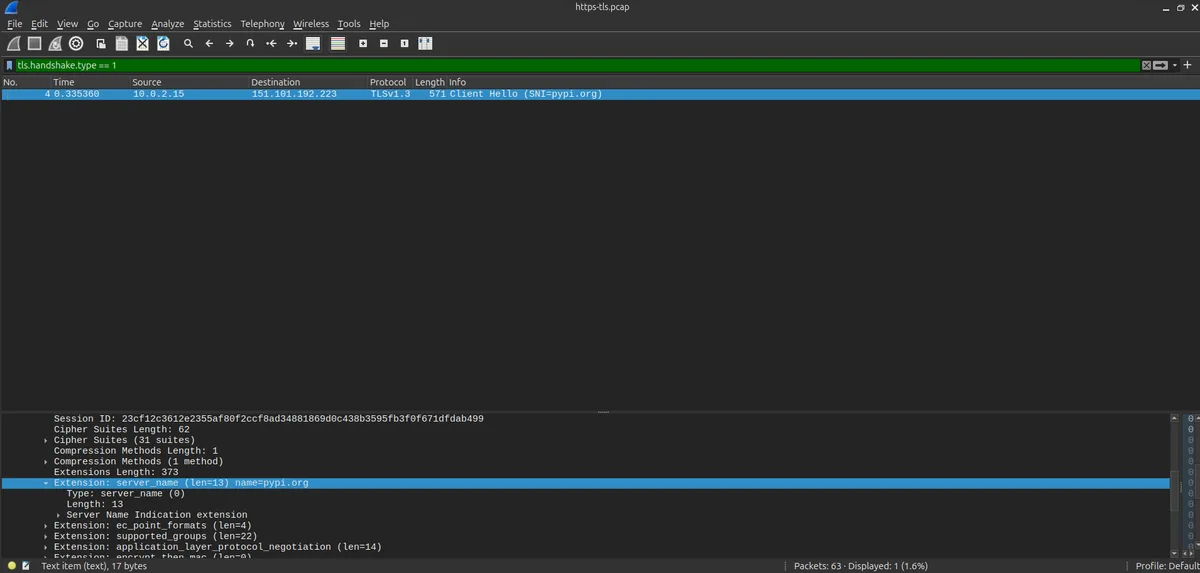Restart the current capture from the toolbar
This screenshot has height=573, width=1200.
pyautogui.click(x=55, y=43)
